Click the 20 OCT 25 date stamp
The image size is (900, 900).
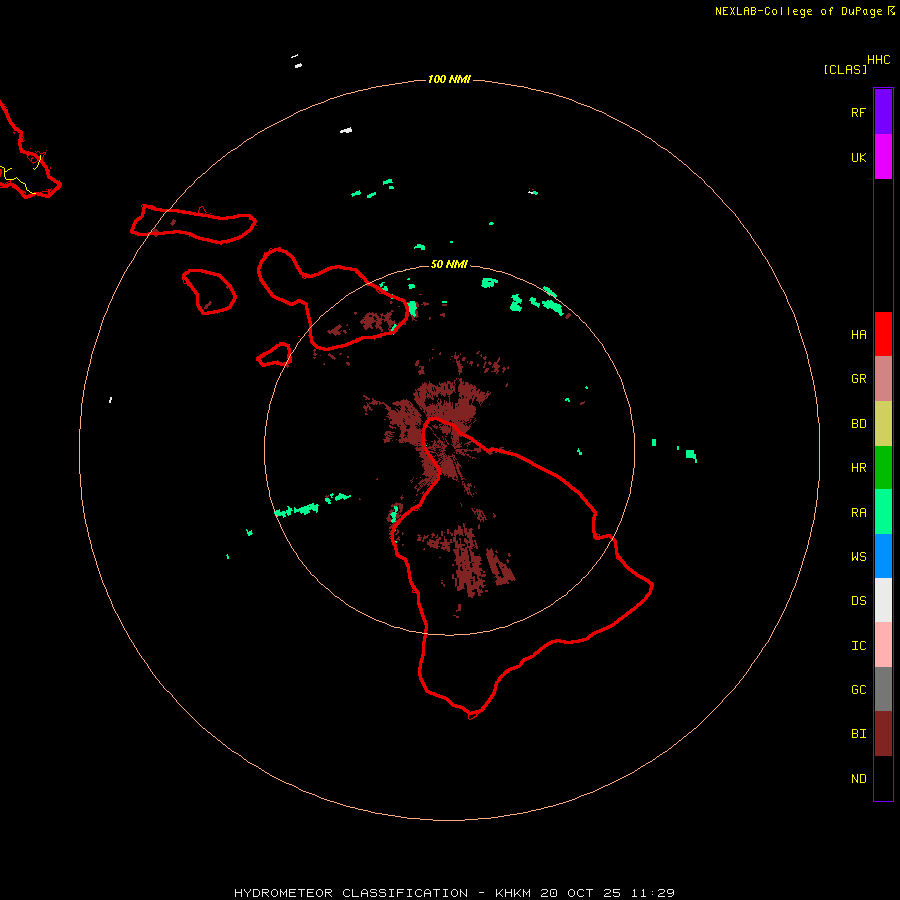[581, 893]
